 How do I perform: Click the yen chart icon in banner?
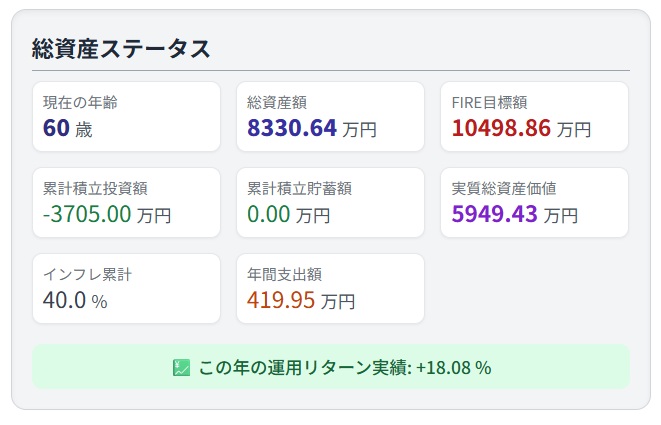point(181,368)
